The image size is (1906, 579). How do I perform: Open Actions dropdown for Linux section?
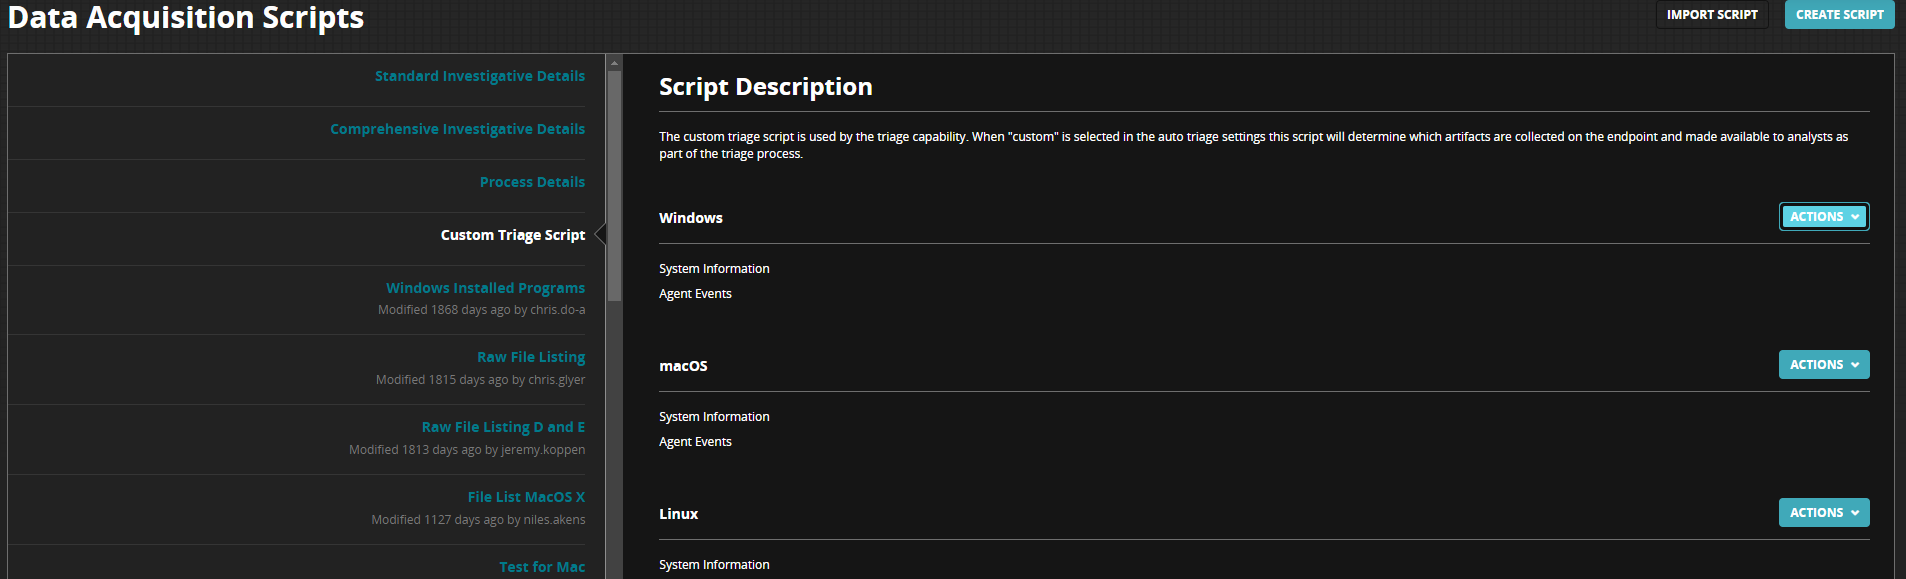click(x=1824, y=513)
